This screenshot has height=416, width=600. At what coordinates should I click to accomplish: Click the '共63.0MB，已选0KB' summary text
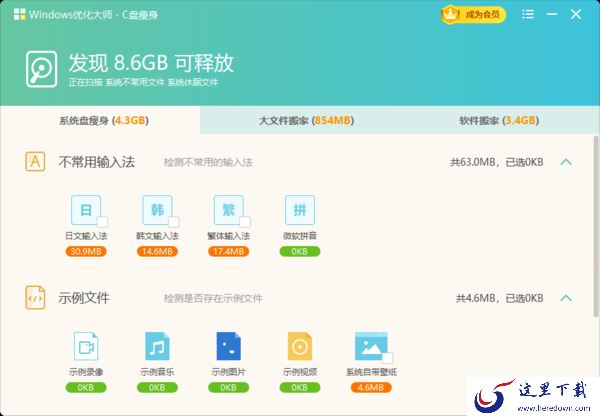pos(497,162)
